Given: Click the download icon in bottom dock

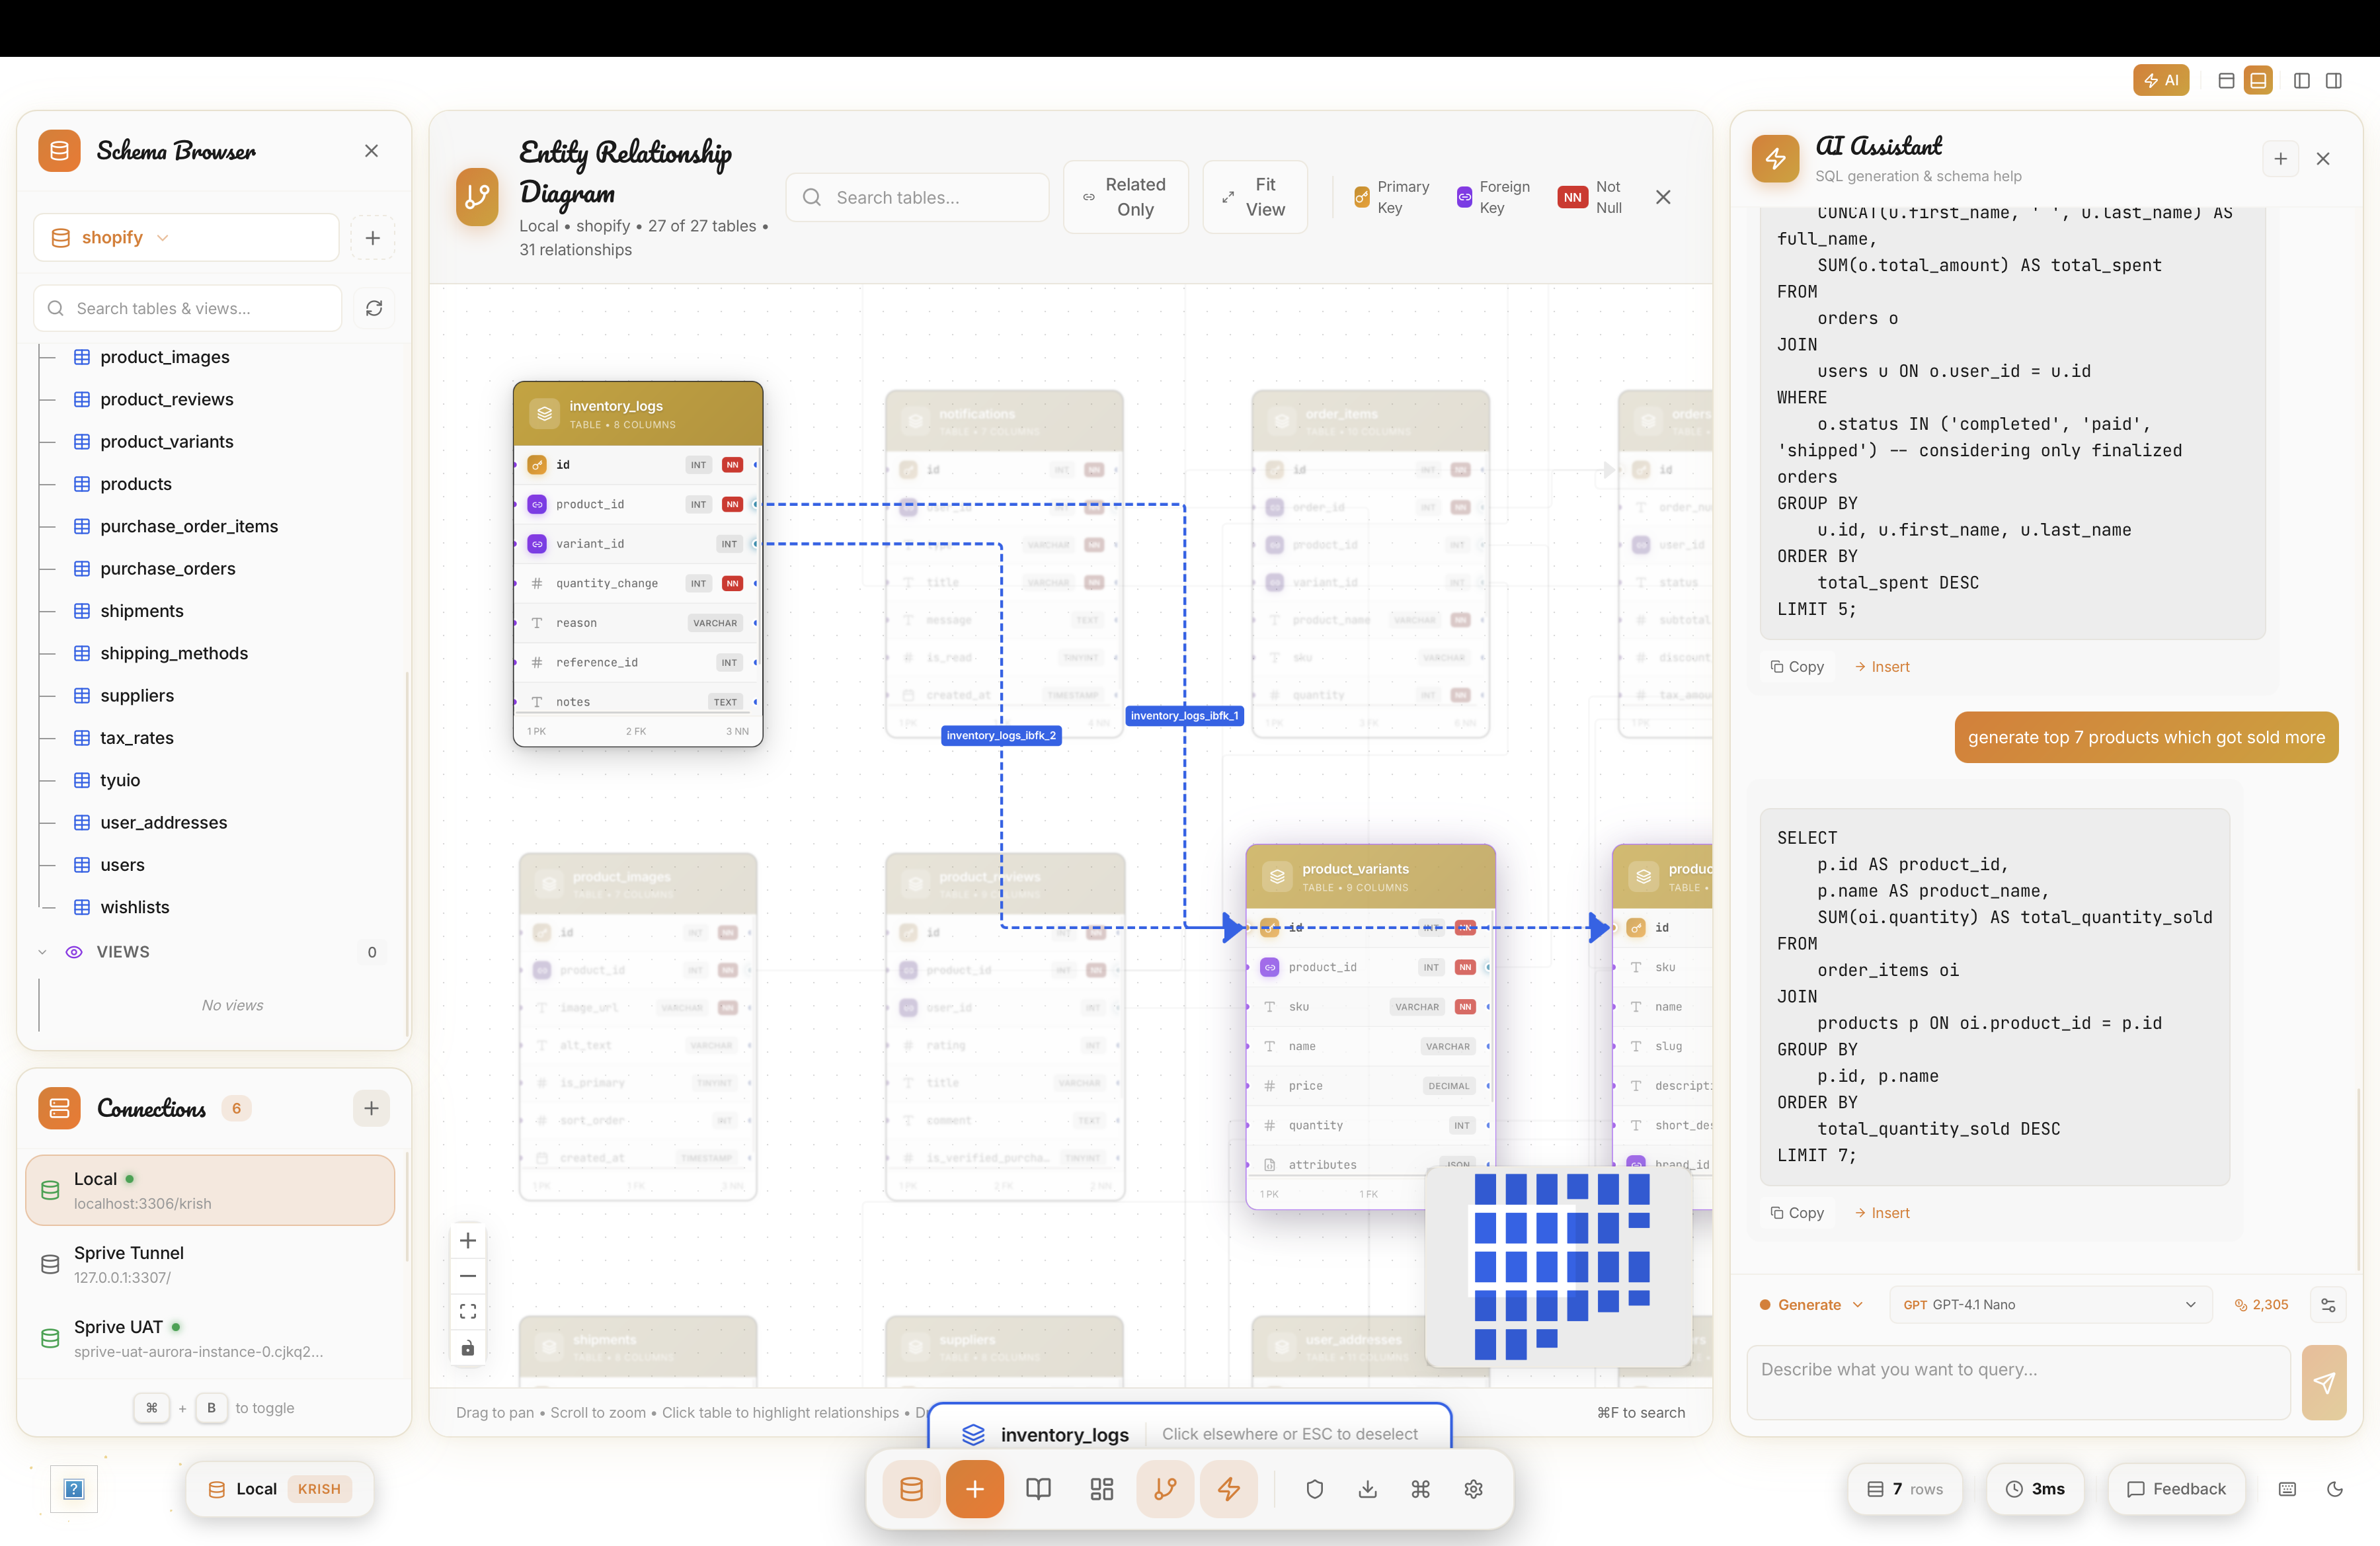Looking at the screenshot, I should click(1367, 1489).
